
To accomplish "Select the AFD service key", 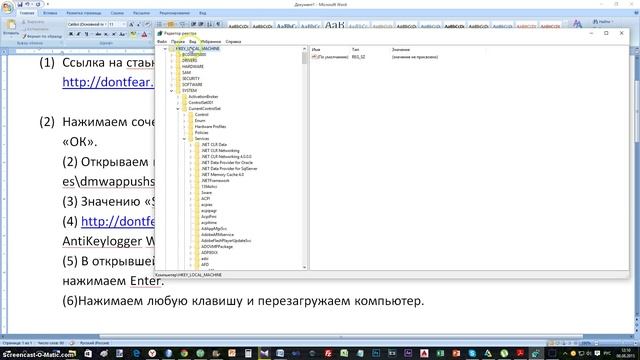I will (x=205, y=264).
